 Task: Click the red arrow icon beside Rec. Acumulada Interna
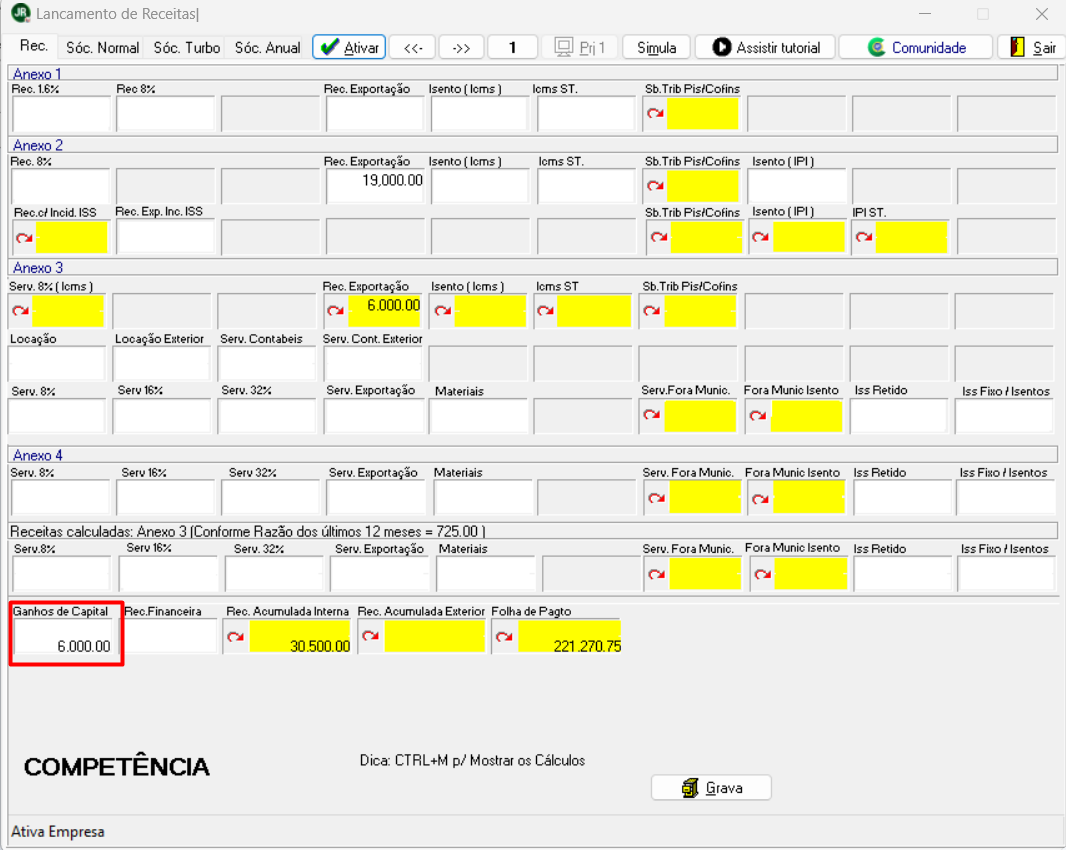point(235,636)
